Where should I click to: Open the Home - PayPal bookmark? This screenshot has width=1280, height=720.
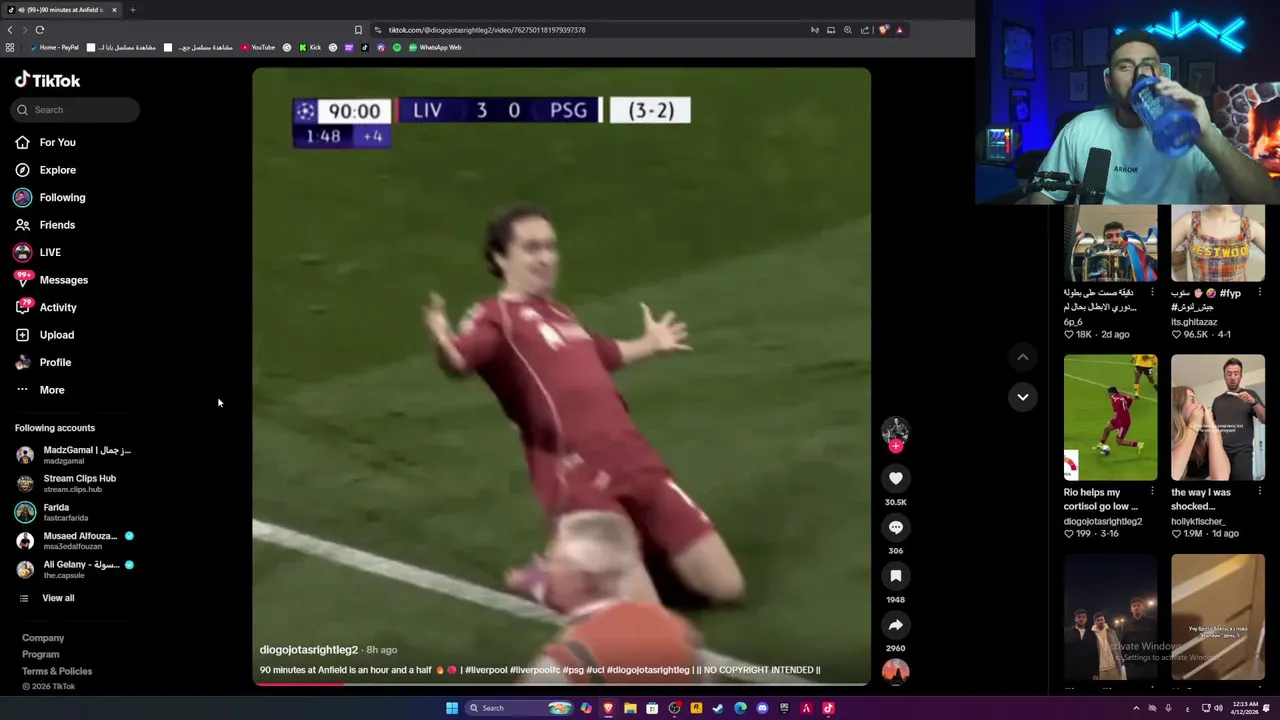(54, 47)
